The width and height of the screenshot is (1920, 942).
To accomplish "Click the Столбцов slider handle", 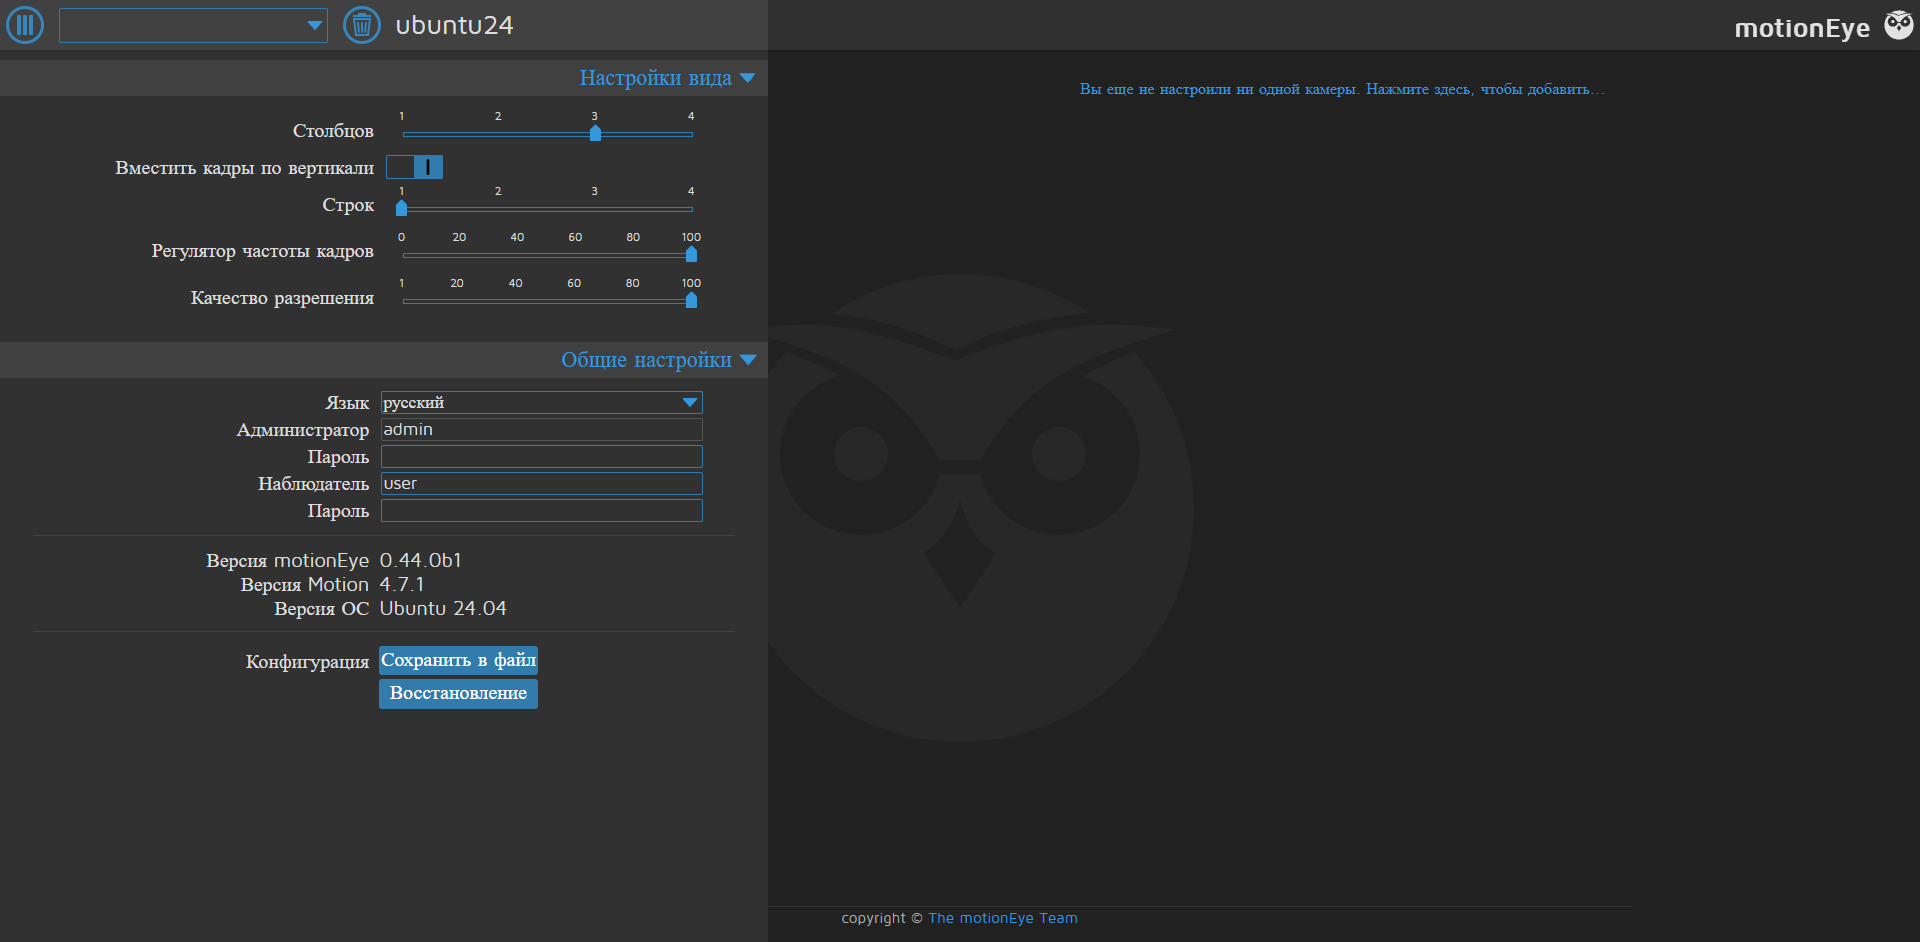I will pyautogui.click(x=595, y=133).
